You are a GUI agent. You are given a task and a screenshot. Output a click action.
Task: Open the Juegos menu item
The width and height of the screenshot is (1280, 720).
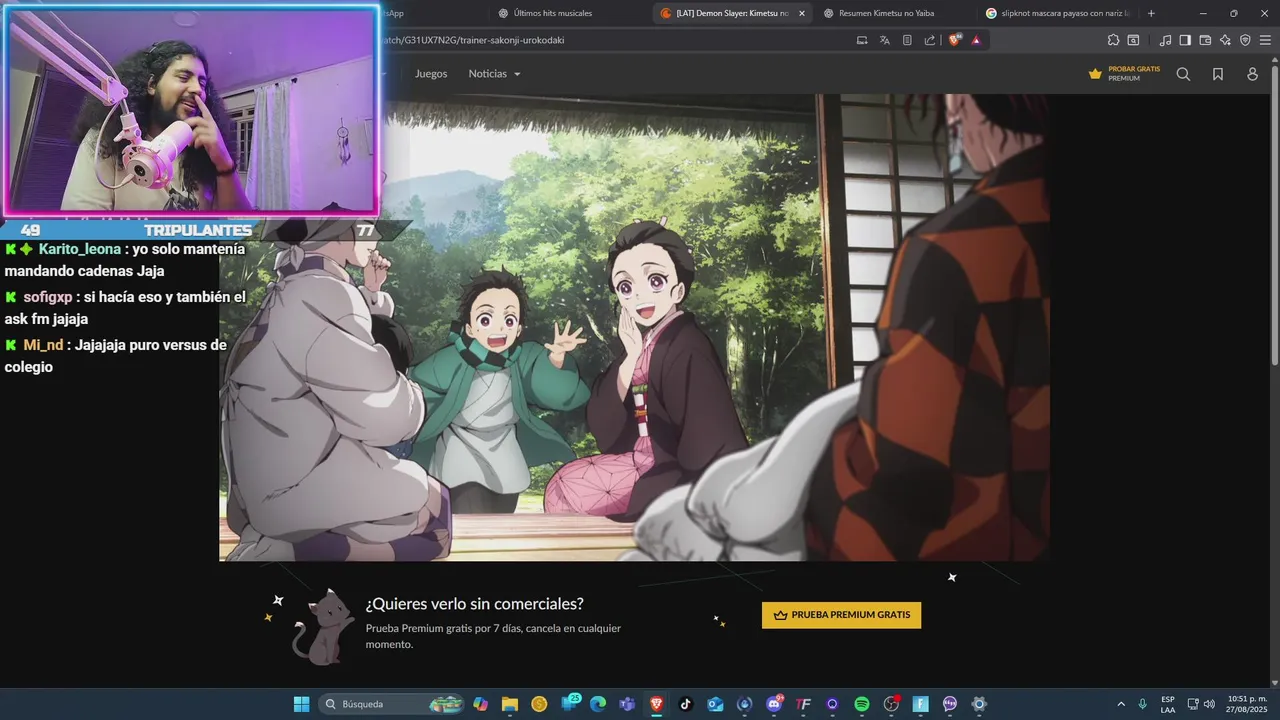click(431, 74)
